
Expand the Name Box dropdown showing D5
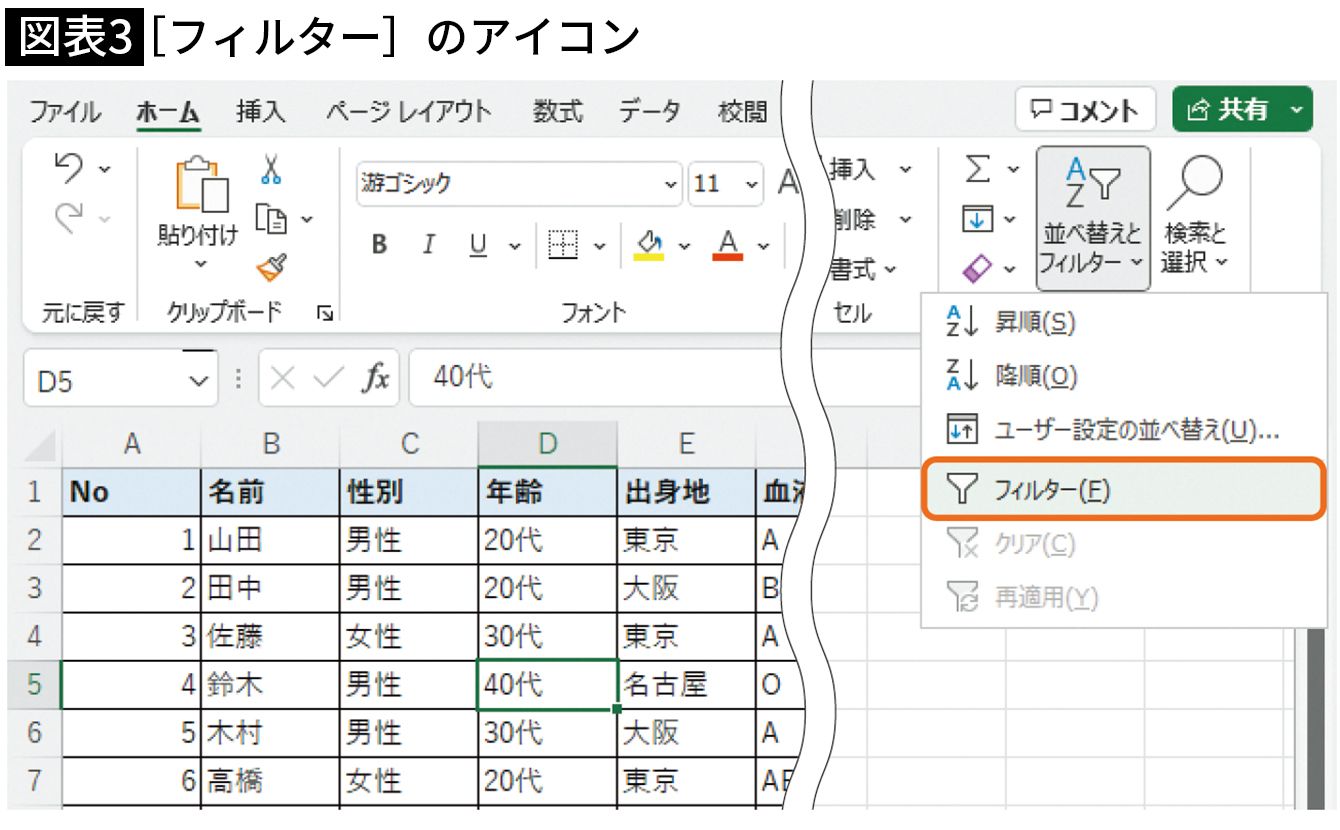[199, 380]
